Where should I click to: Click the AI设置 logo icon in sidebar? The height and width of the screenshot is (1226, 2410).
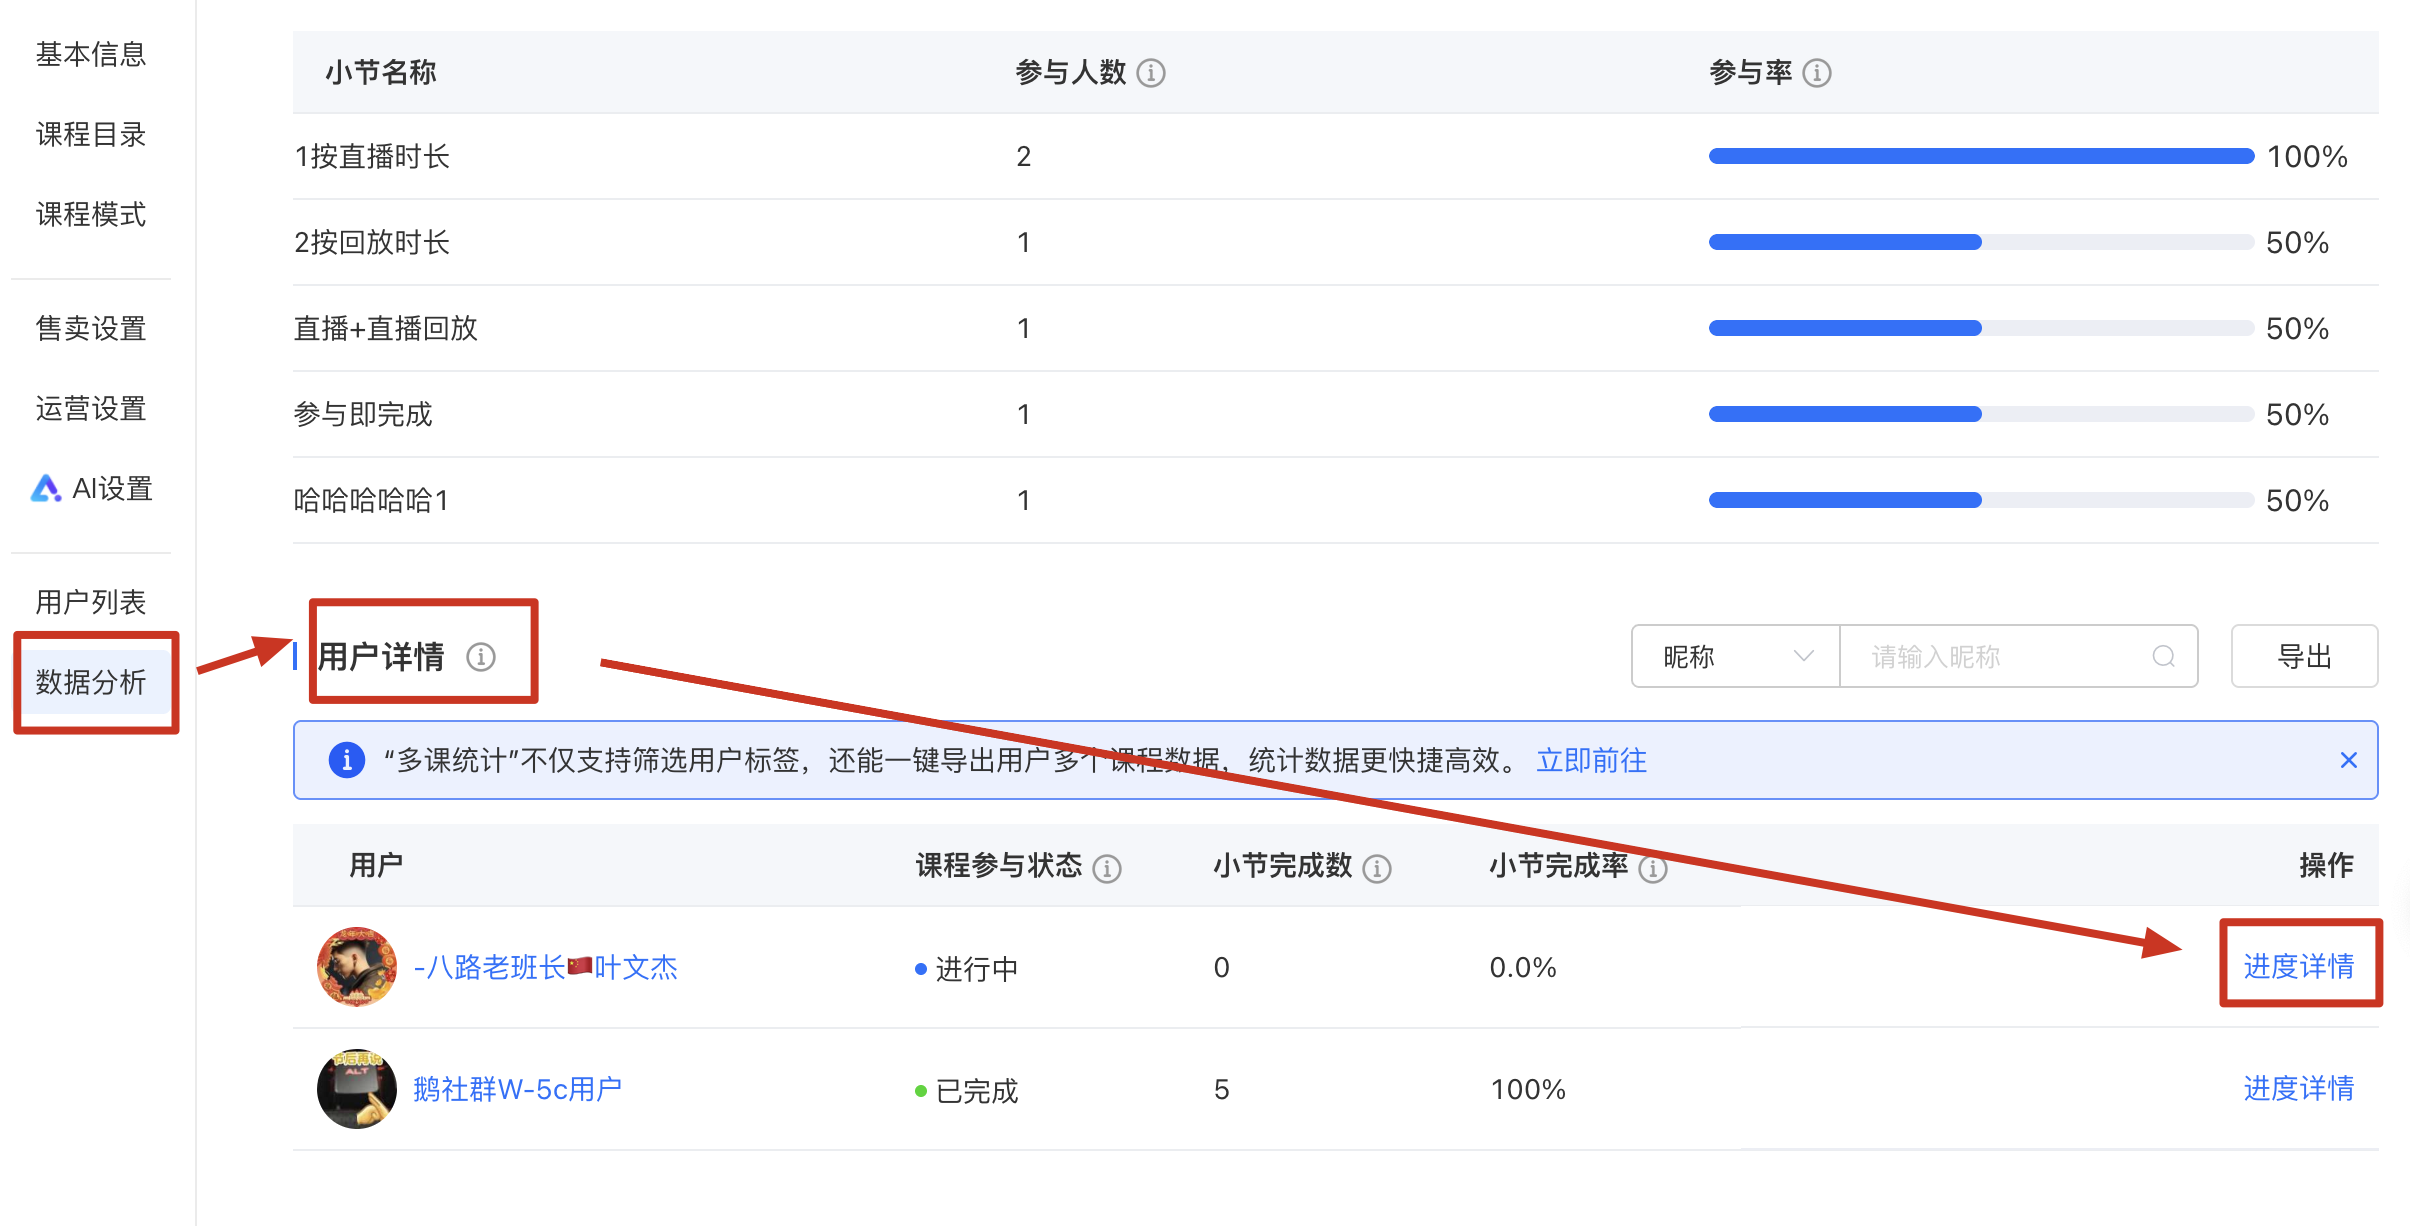46,488
